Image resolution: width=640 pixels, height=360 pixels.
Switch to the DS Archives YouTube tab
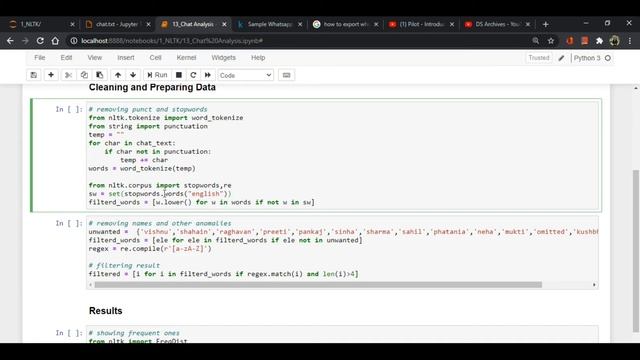(x=496, y=24)
